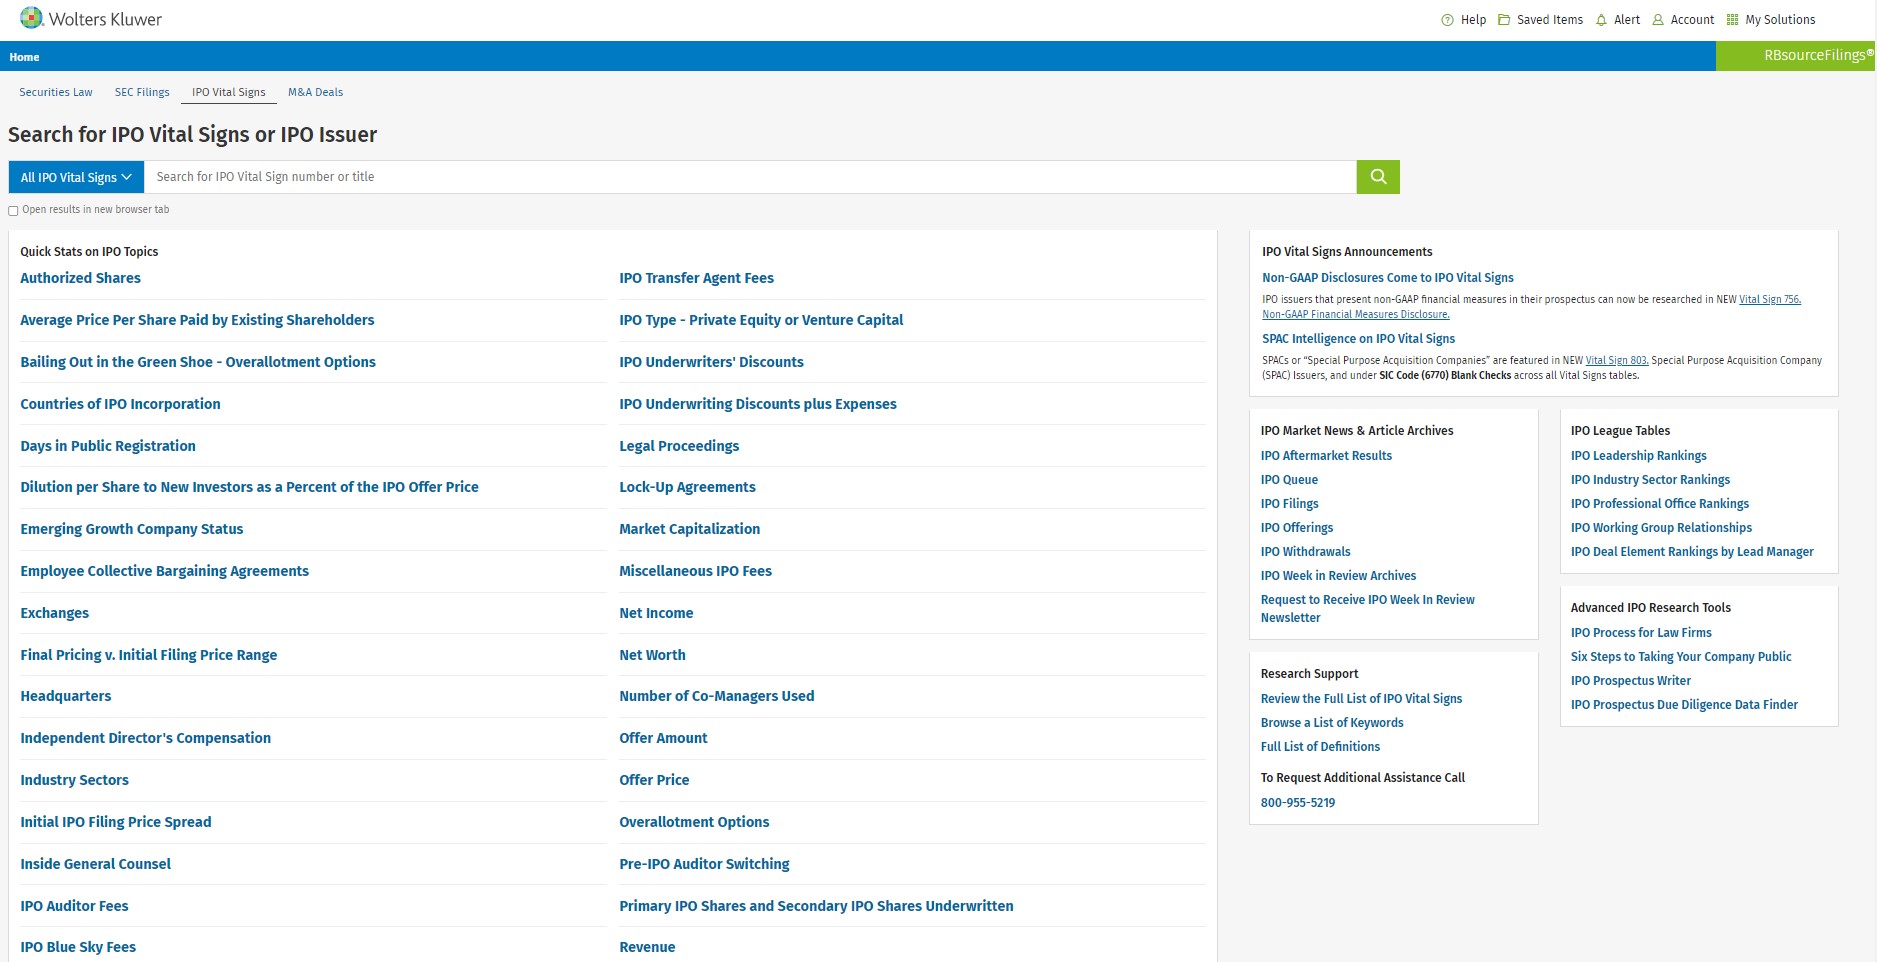Screen dimensions: 1877x962
Task: Click the Saved Items folder icon
Action: click(x=1503, y=20)
